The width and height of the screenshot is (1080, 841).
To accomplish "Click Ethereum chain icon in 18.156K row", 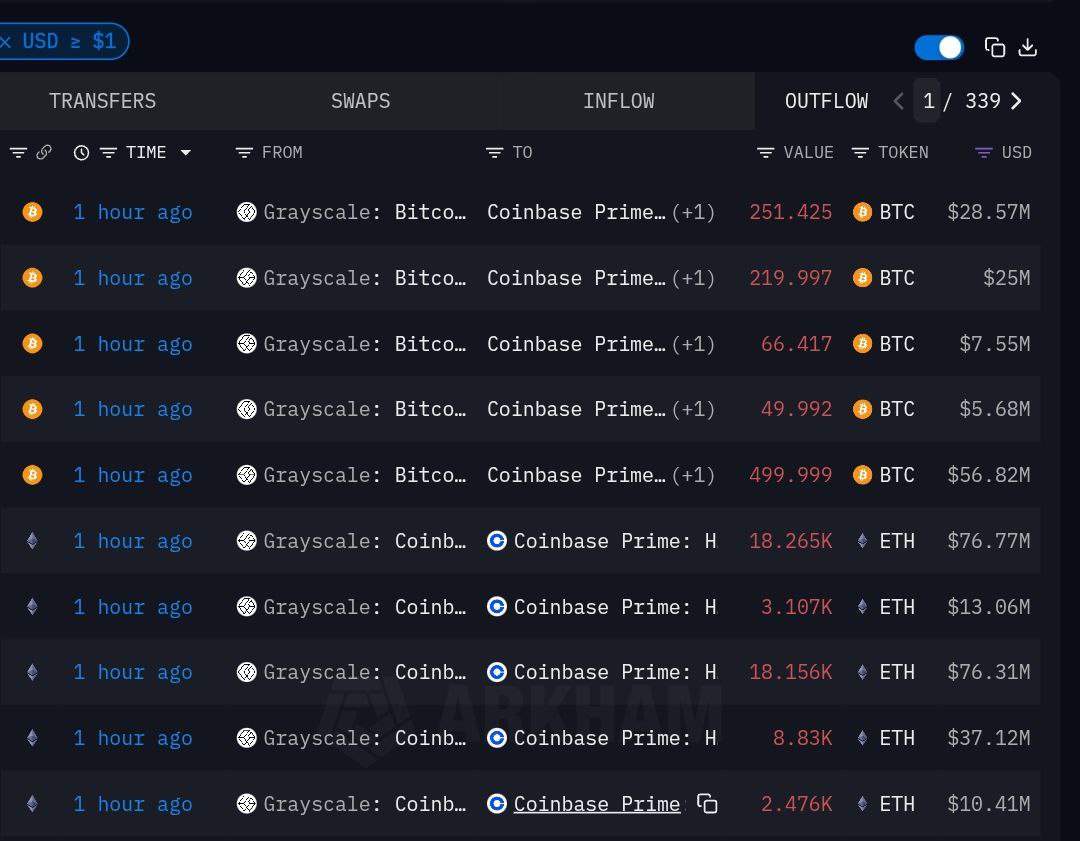I will click(32, 672).
